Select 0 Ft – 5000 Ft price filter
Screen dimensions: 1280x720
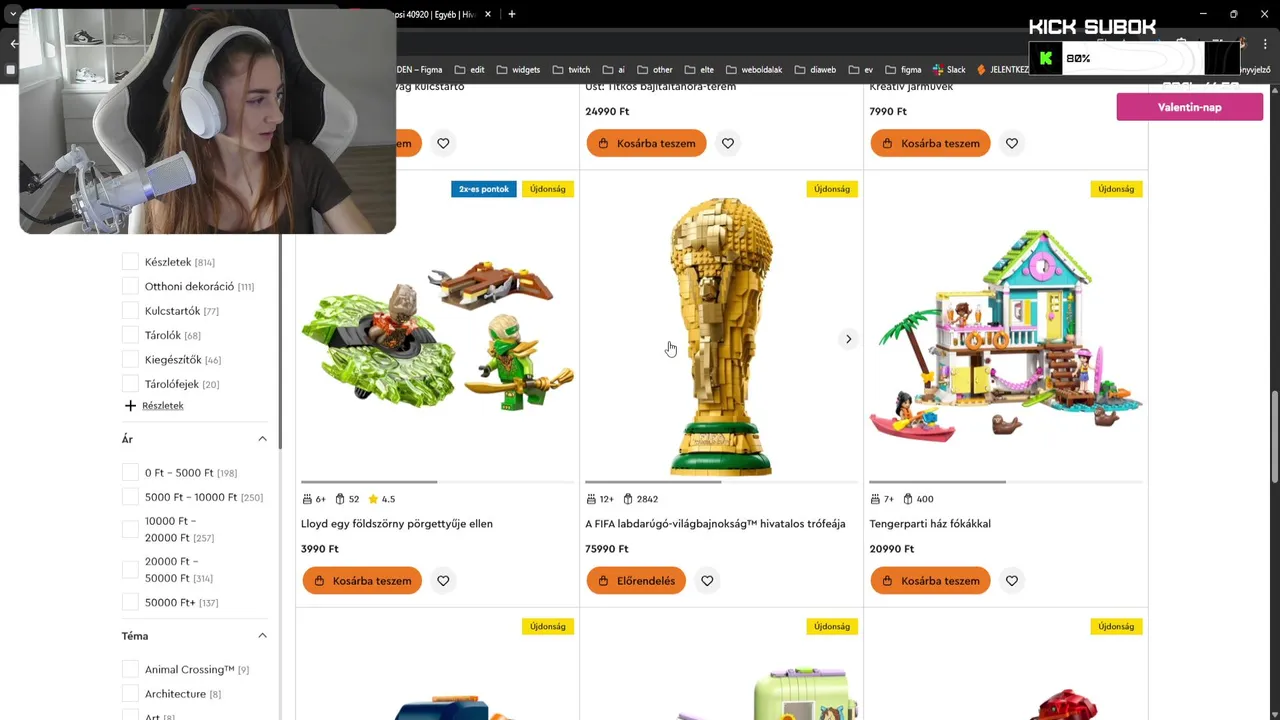coord(130,472)
